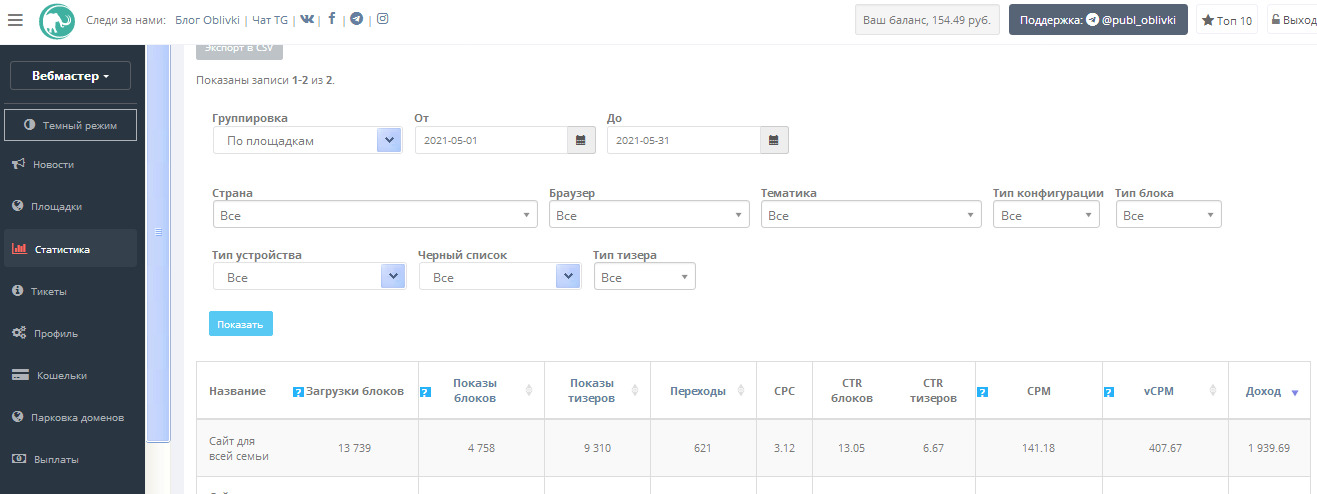Open the Telegram icon in header
This screenshot has height=494, width=1317.
pos(356,19)
